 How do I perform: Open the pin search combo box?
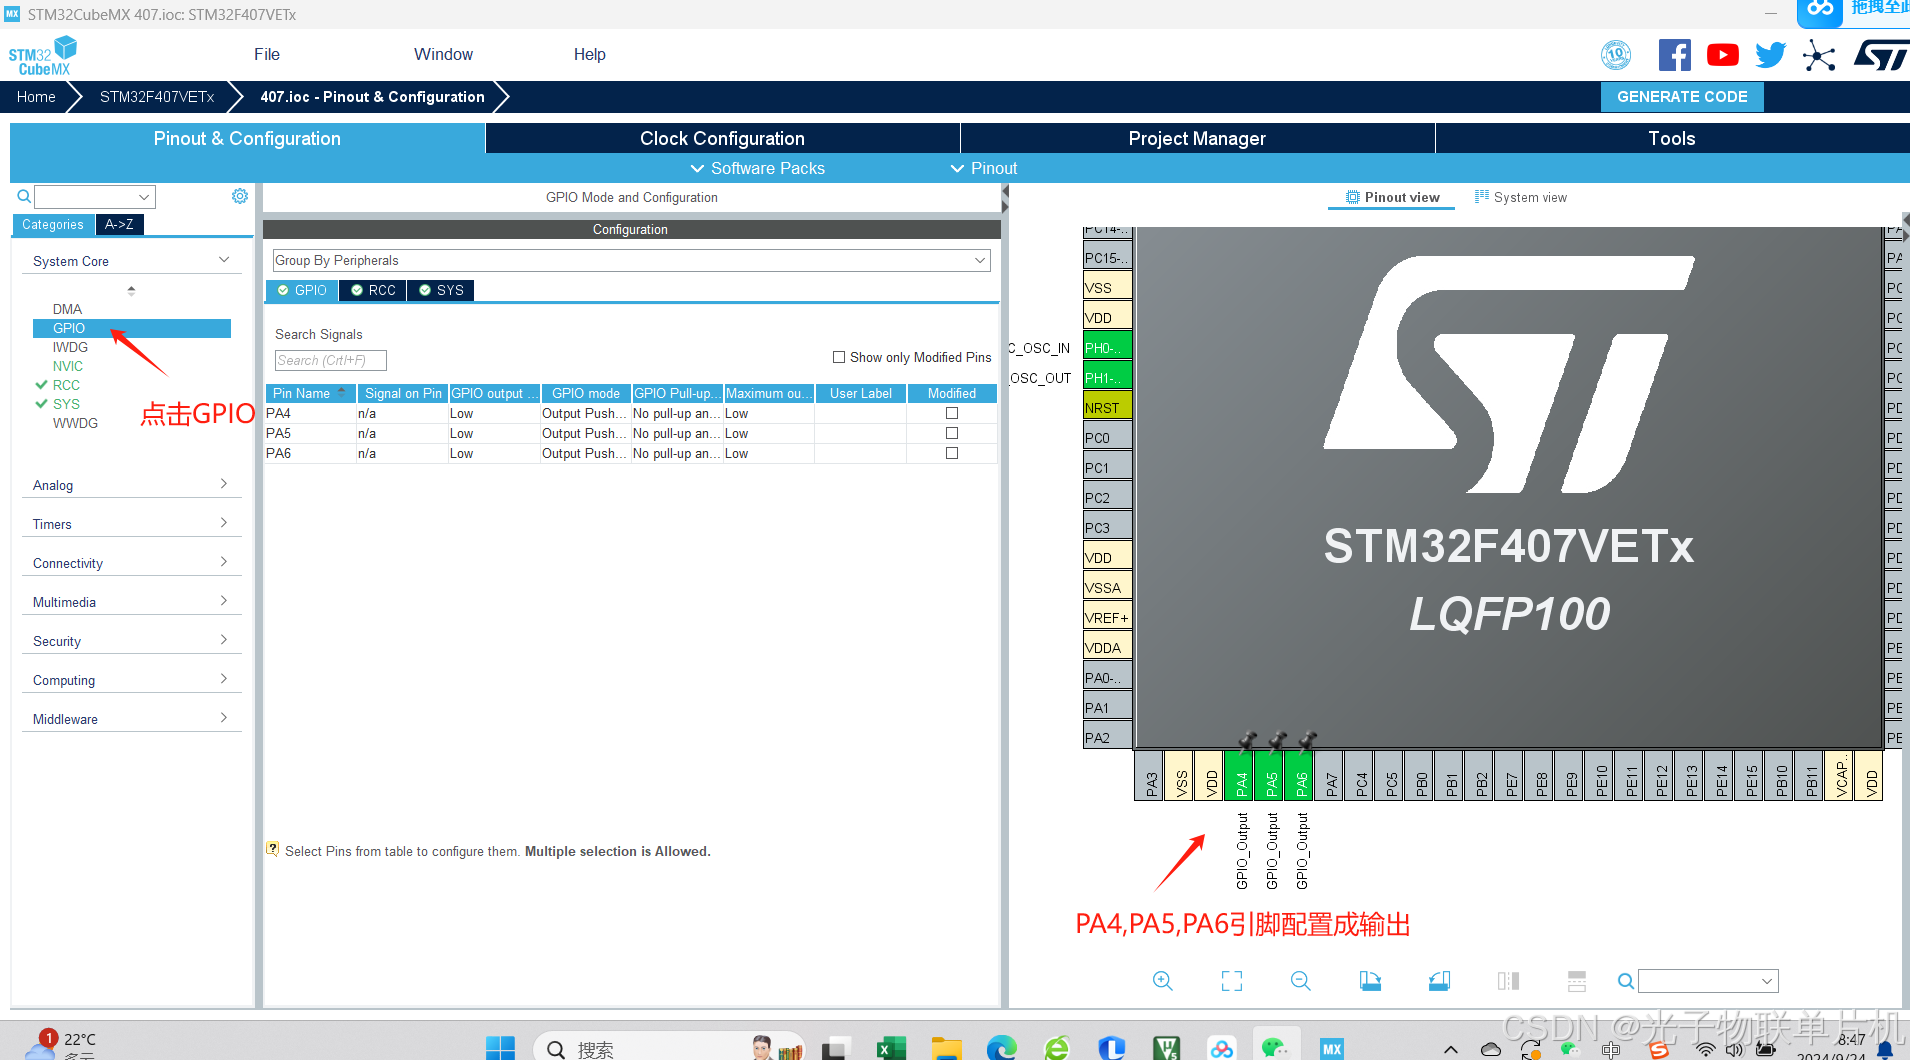pyautogui.click(x=1708, y=981)
